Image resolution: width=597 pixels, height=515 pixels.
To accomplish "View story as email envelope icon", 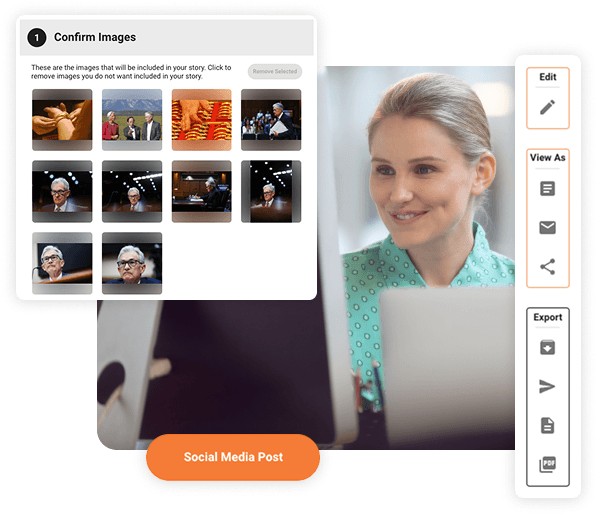I will 547,228.
